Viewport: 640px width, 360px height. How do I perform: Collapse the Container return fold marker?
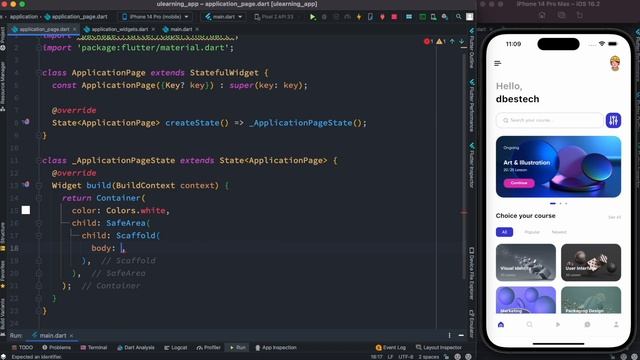click(x=39, y=198)
